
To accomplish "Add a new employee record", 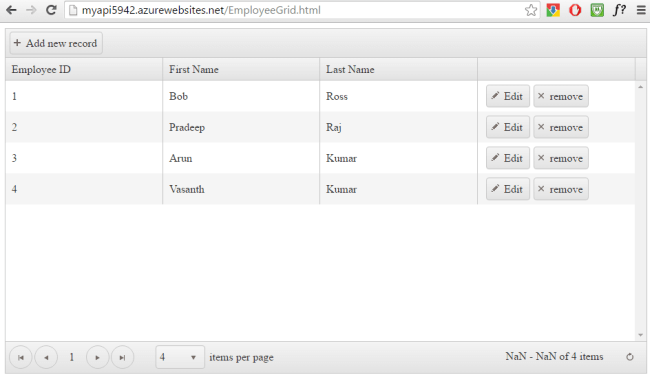I will pos(56,43).
